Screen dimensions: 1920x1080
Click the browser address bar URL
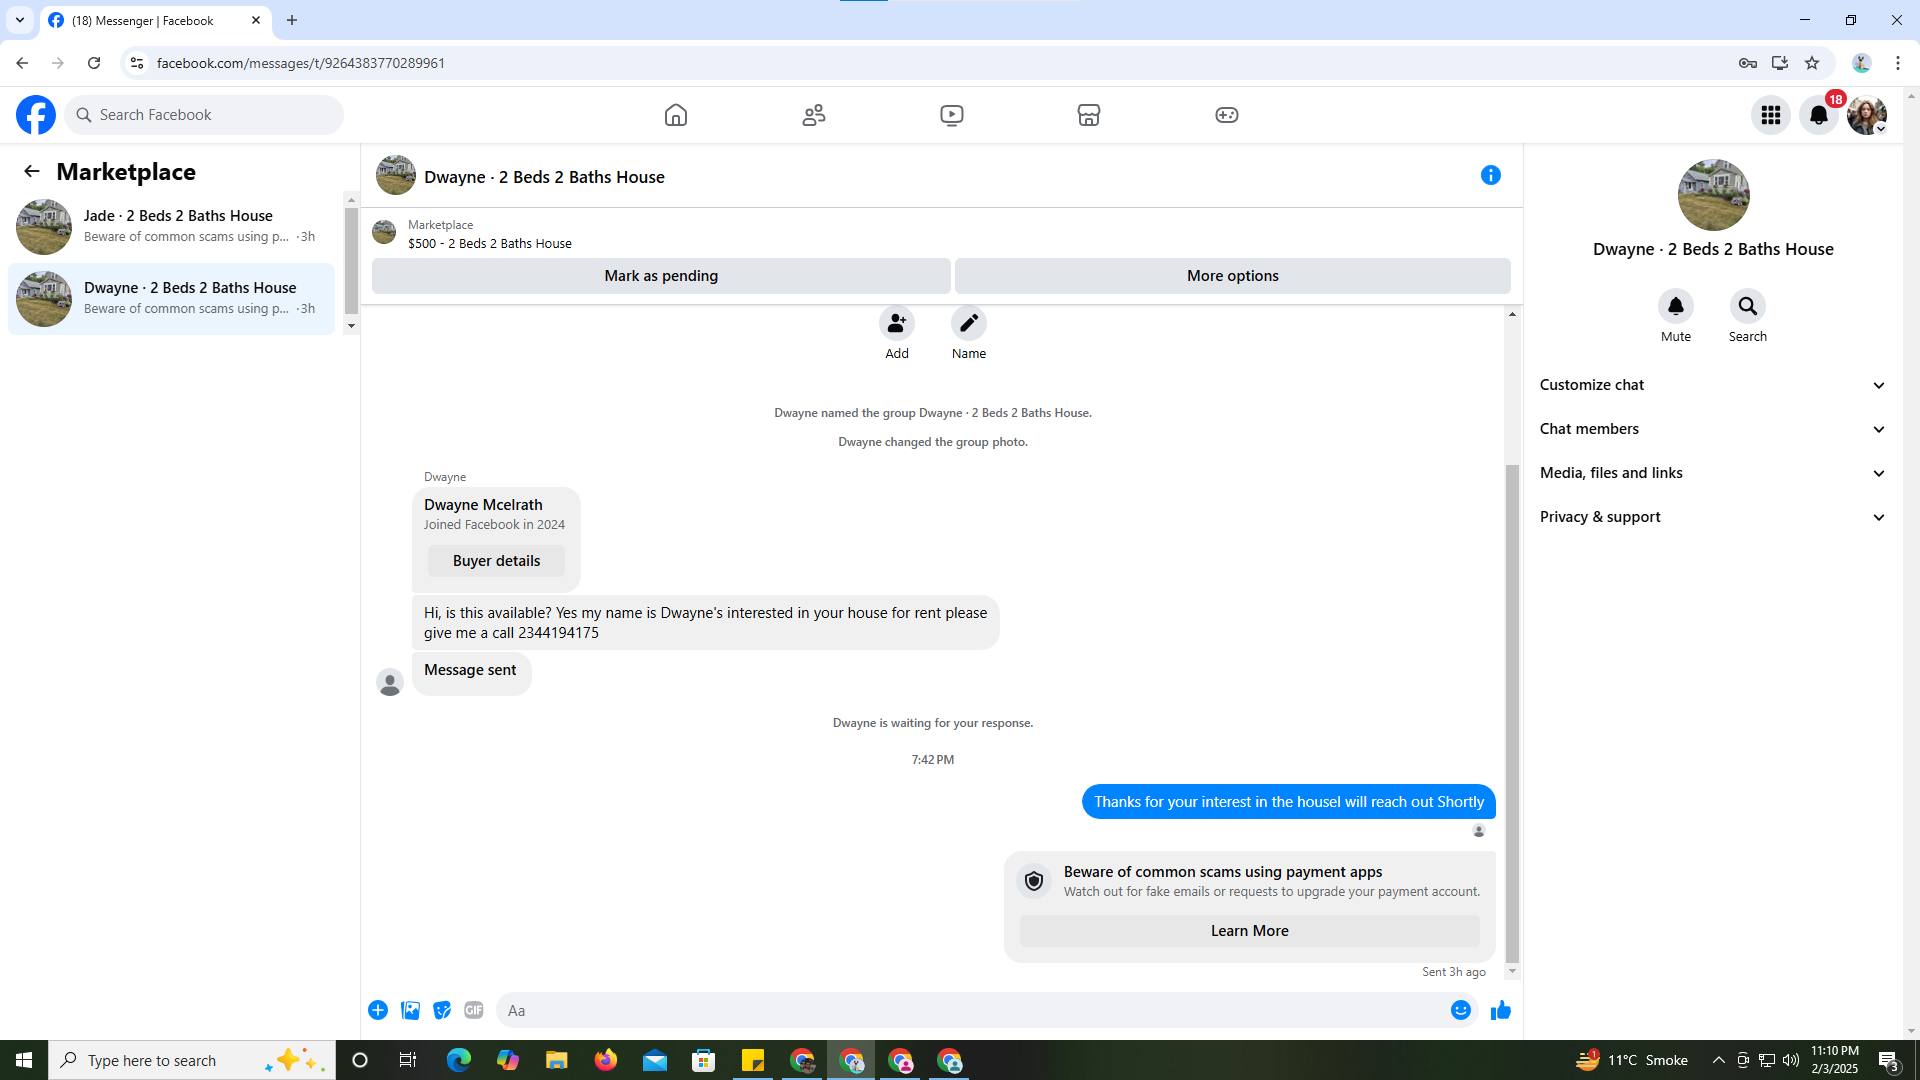pyautogui.click(x=301, y=63)
